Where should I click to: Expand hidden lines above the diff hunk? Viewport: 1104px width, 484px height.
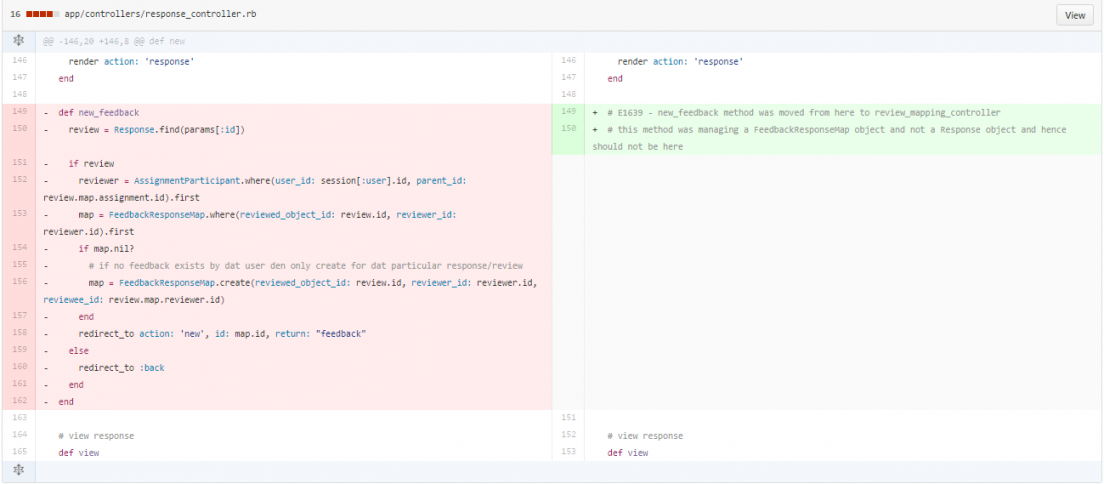[18, 42]
